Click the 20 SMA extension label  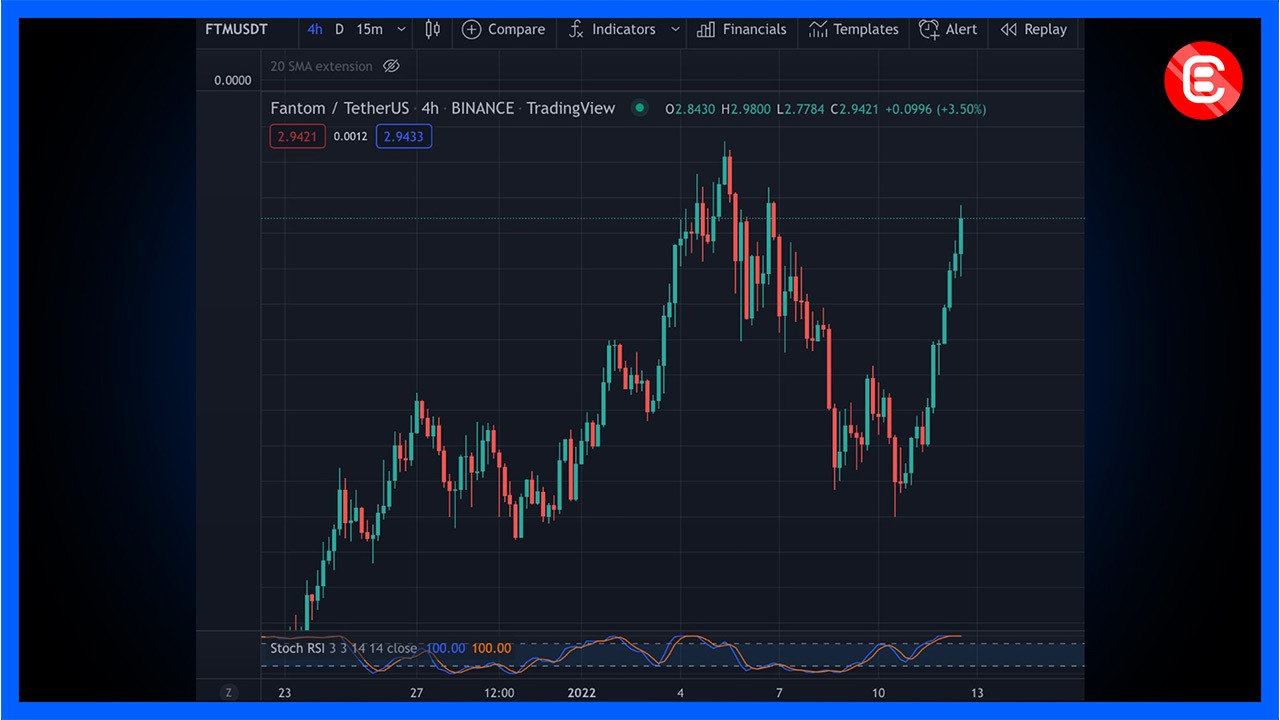[321, 66]
